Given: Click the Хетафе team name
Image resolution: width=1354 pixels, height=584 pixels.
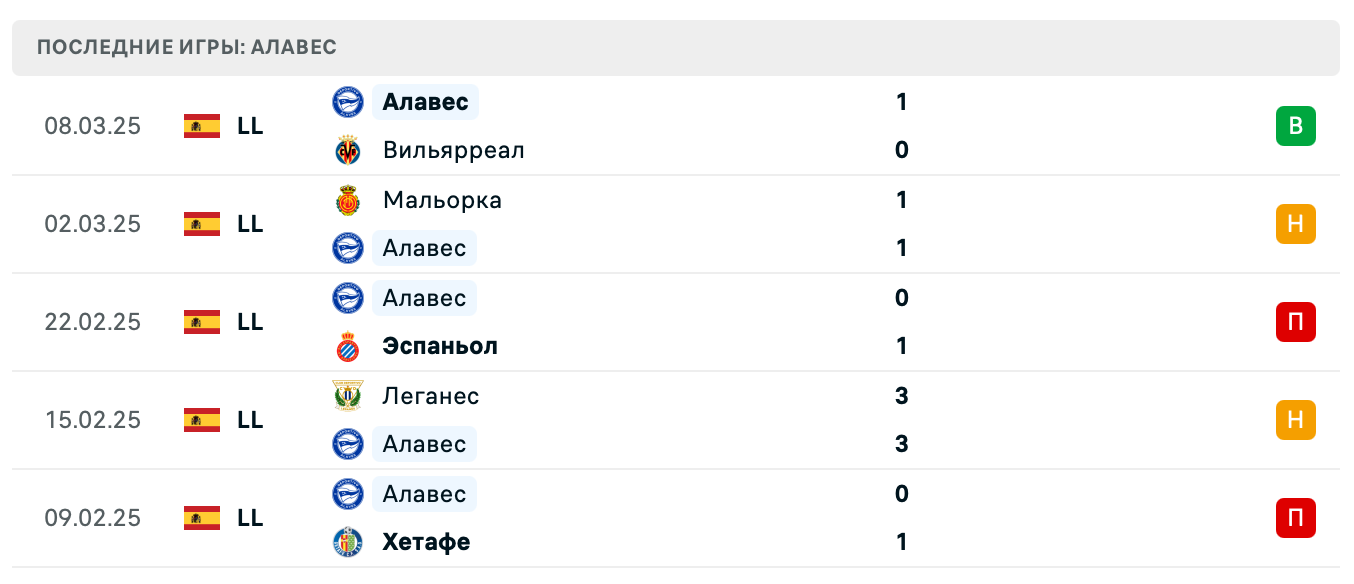Looking at the screenshot, I should [426, 541].
